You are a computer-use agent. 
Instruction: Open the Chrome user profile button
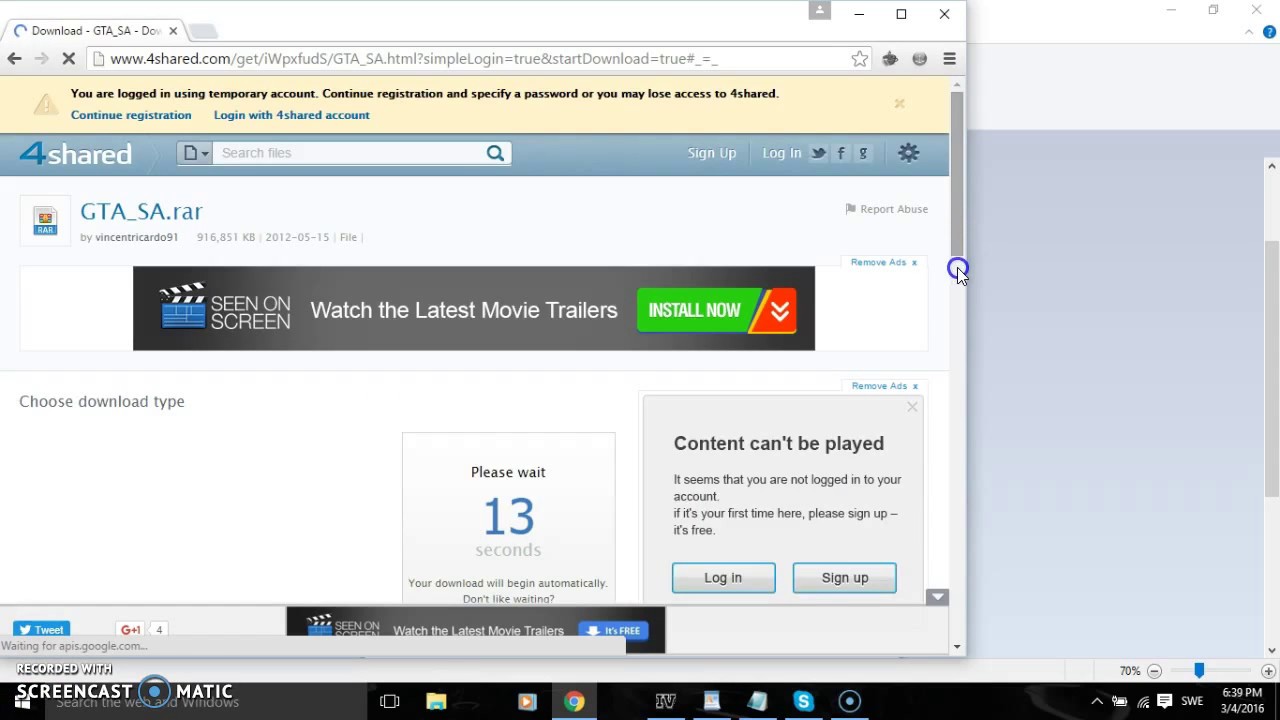819,11
